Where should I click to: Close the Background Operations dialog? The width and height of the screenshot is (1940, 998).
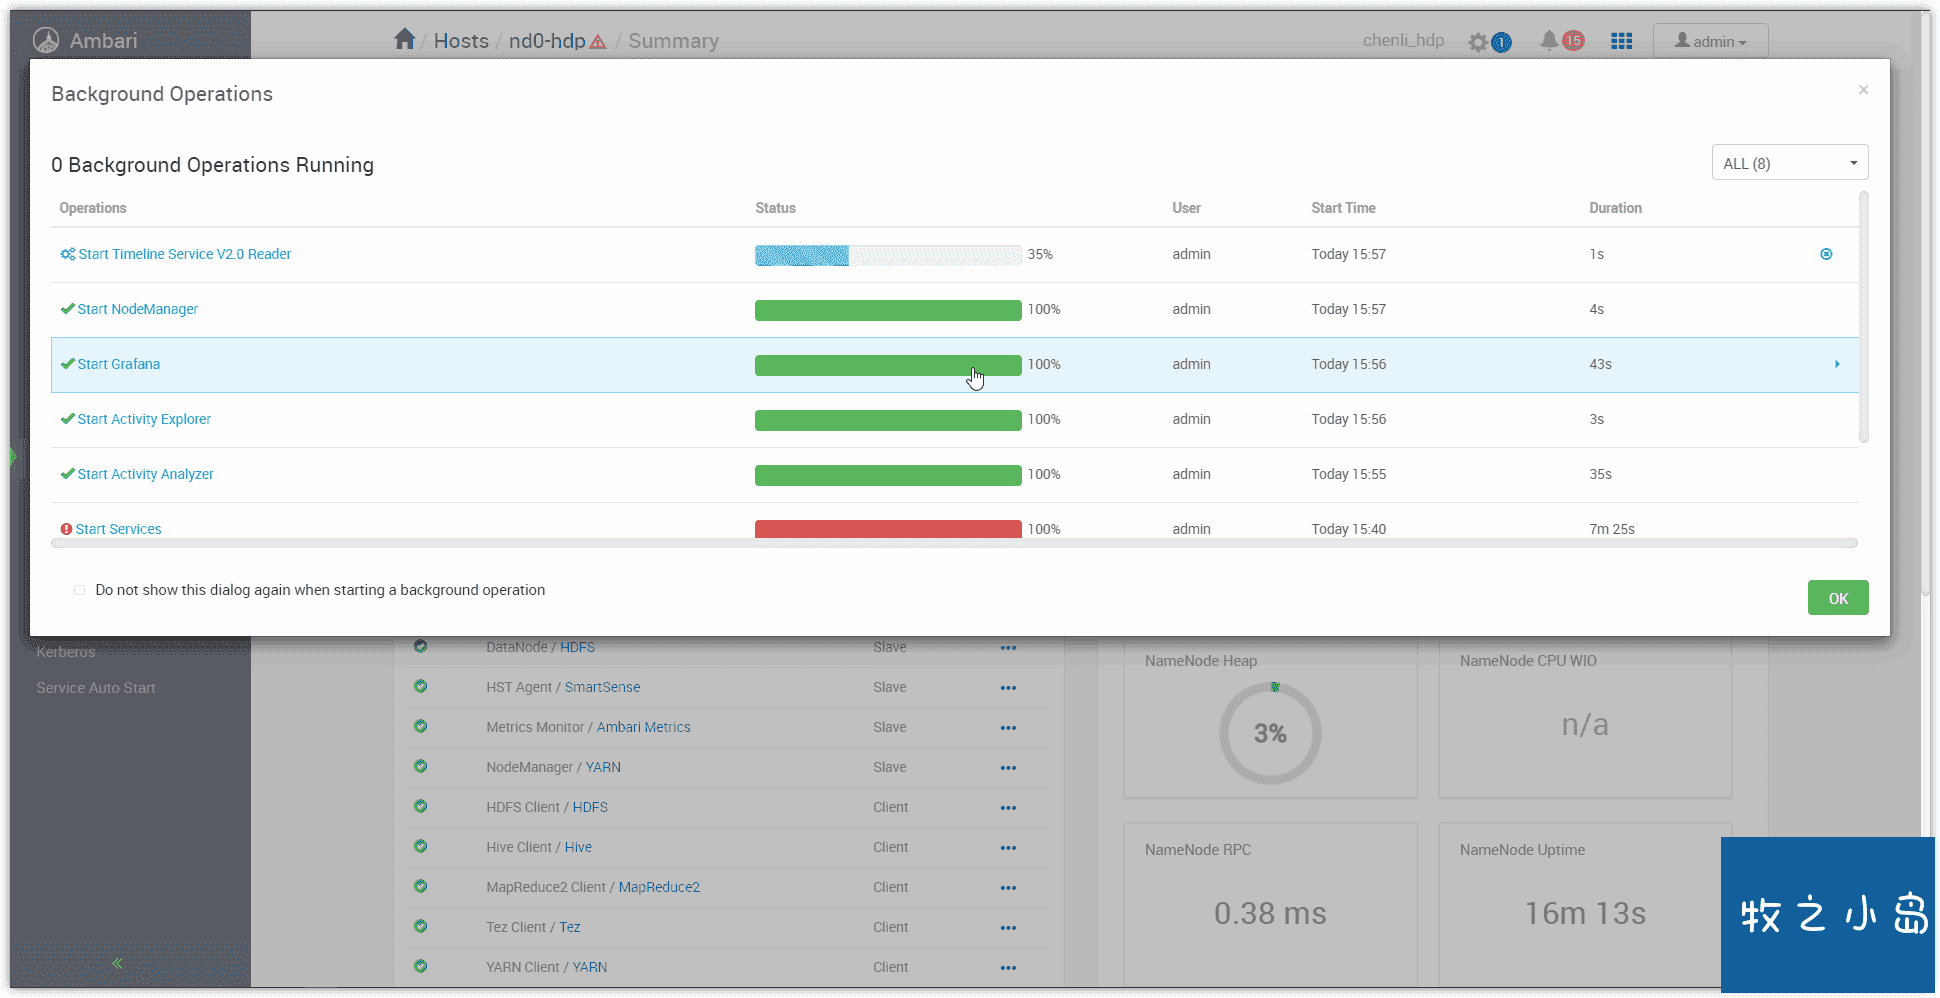point(1863,90)
